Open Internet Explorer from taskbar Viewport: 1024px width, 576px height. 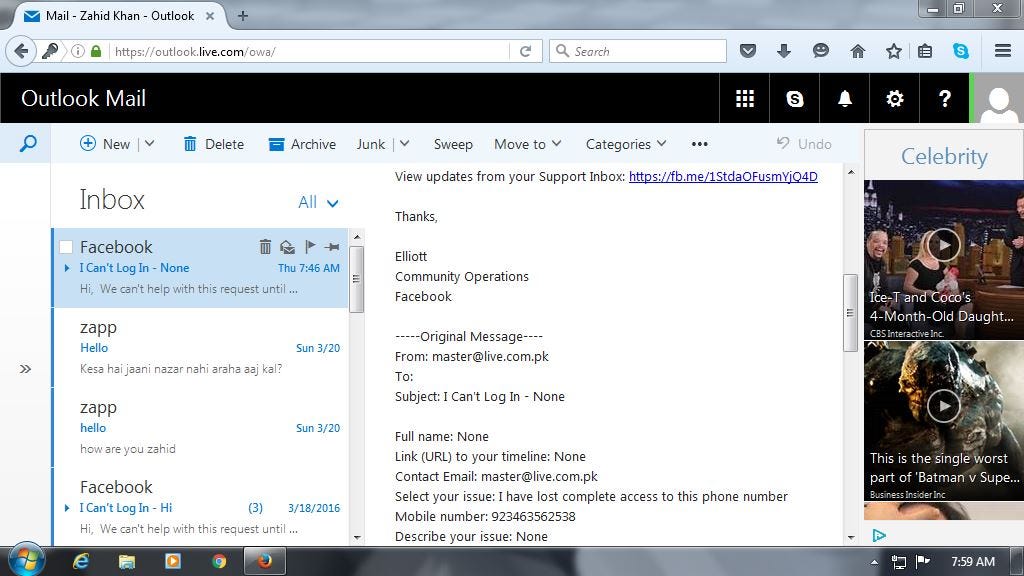coord(81,561)
